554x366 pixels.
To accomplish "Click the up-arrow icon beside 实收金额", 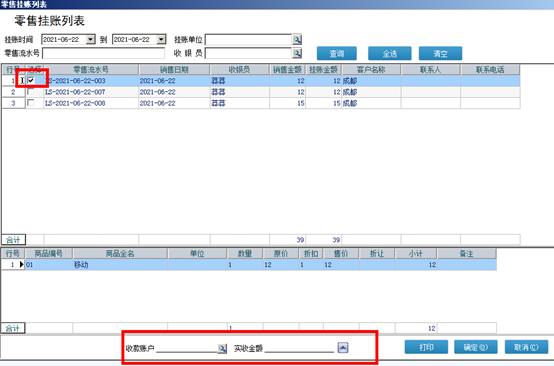I will coord(343,348).
